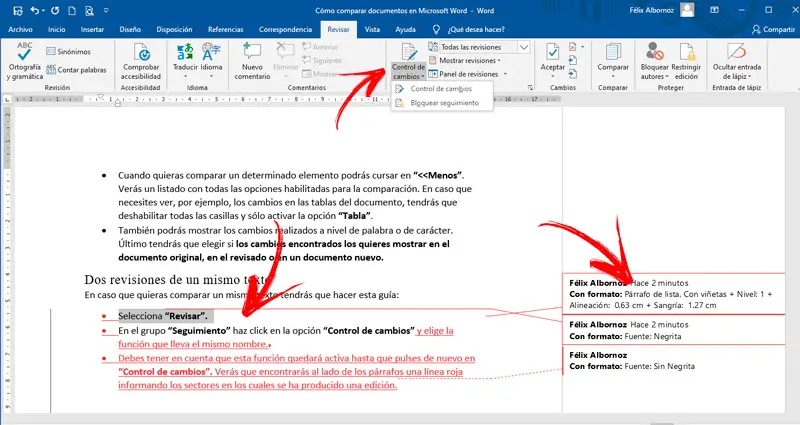
Task: Select Control de cambios in dropdown menu
Action: coord(442,89)
